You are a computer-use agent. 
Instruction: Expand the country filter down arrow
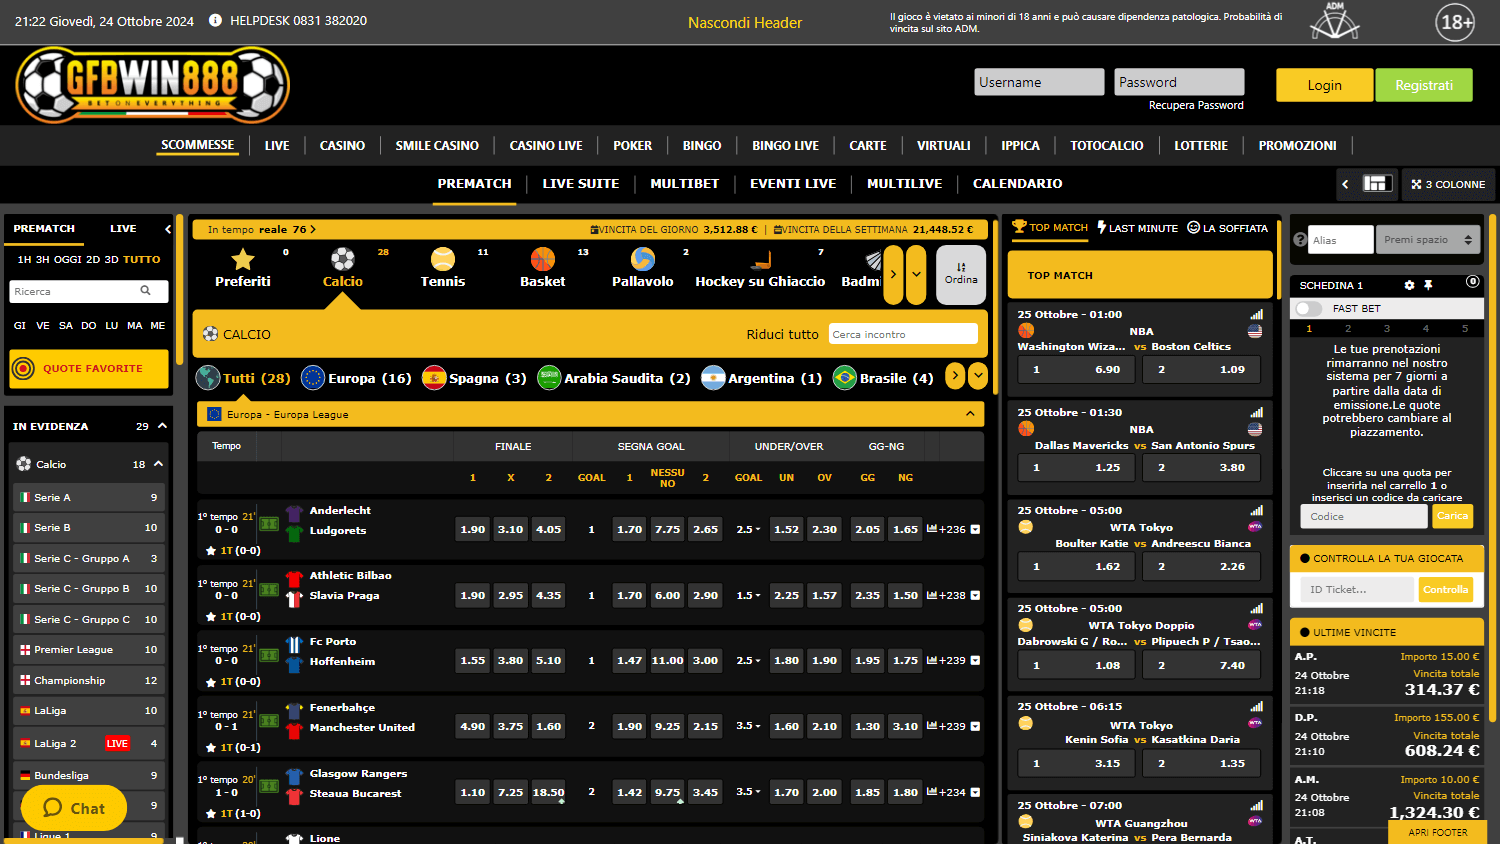[x=978, y=376]
